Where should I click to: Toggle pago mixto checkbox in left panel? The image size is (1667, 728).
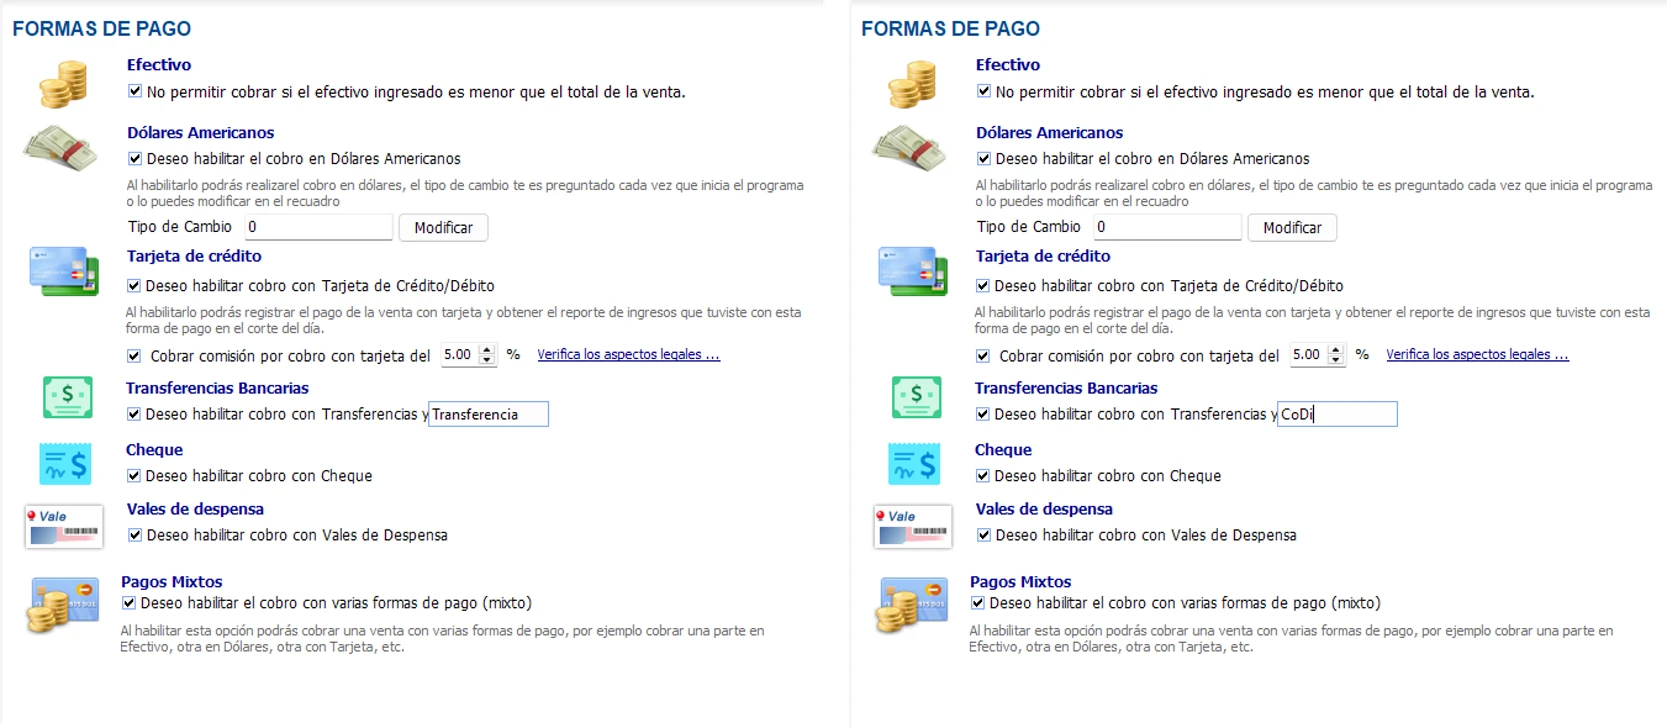(129, 603)
